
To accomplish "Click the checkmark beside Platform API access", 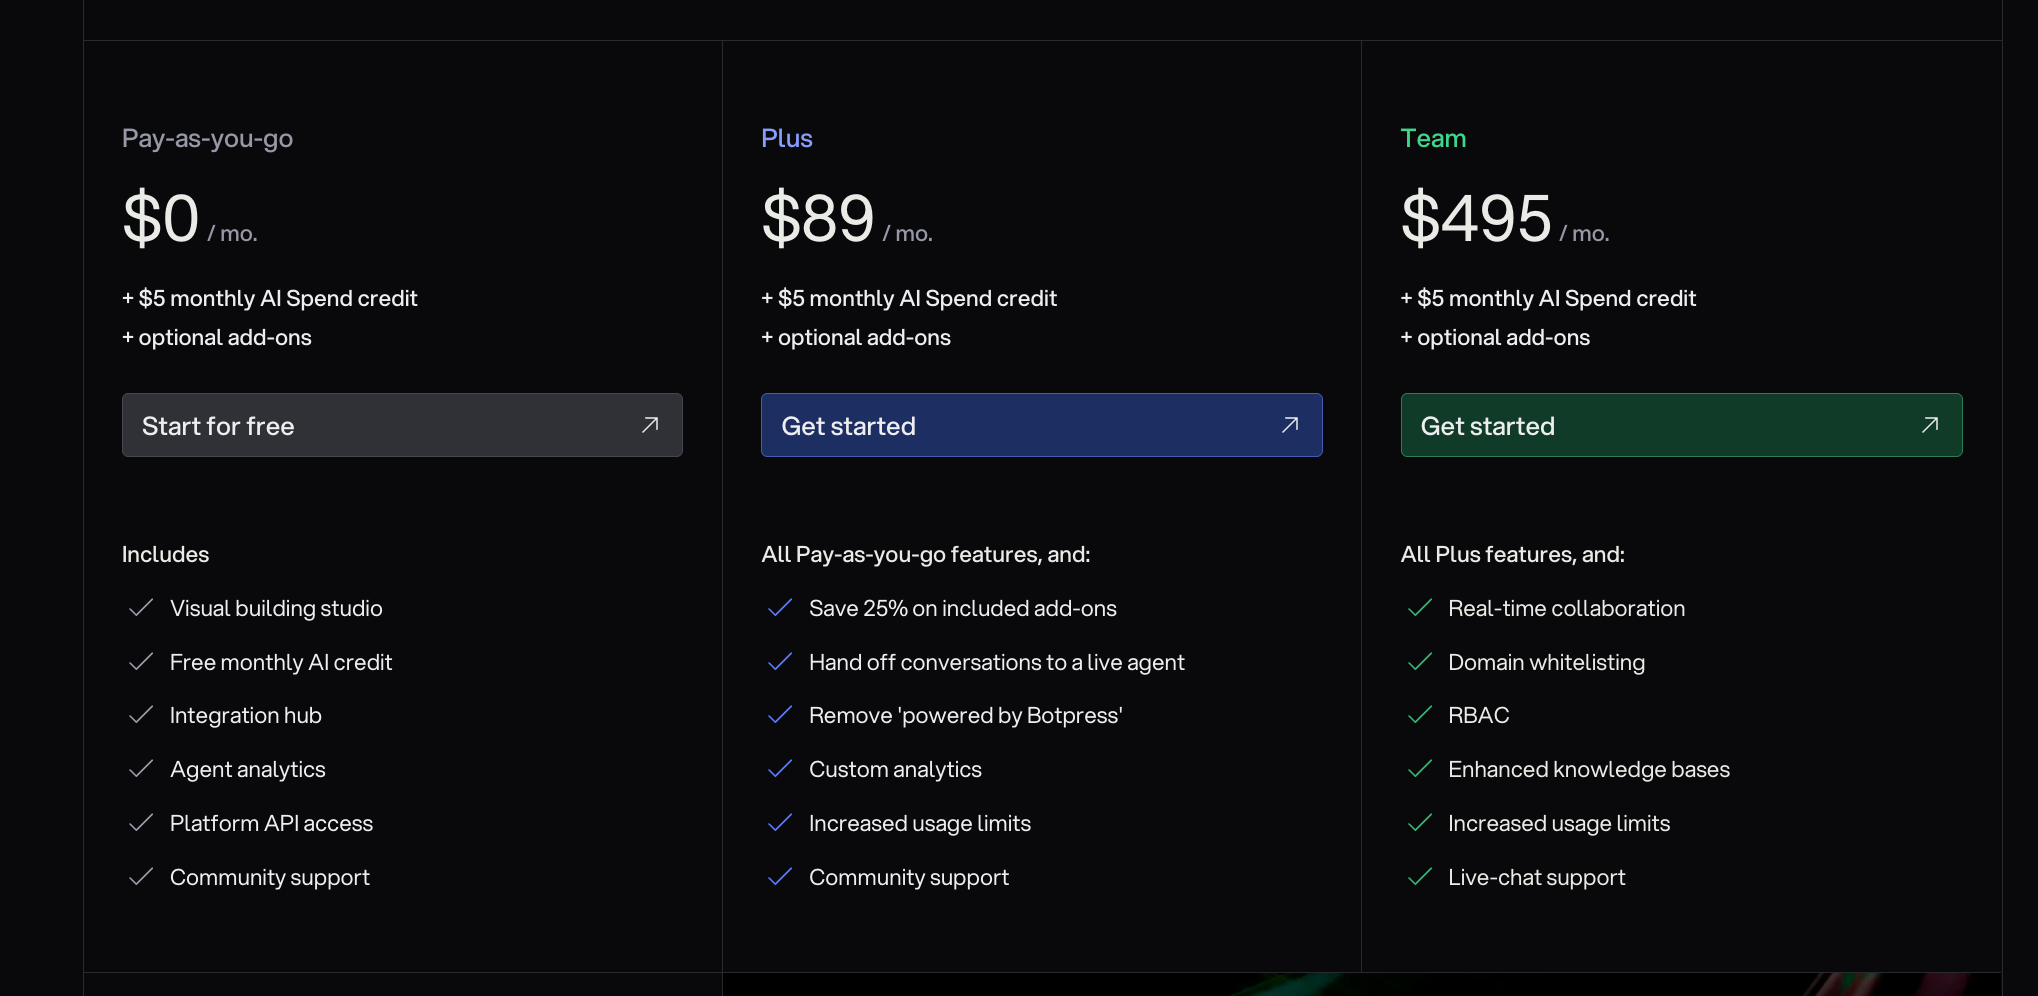I will click(x=141, y=823).
